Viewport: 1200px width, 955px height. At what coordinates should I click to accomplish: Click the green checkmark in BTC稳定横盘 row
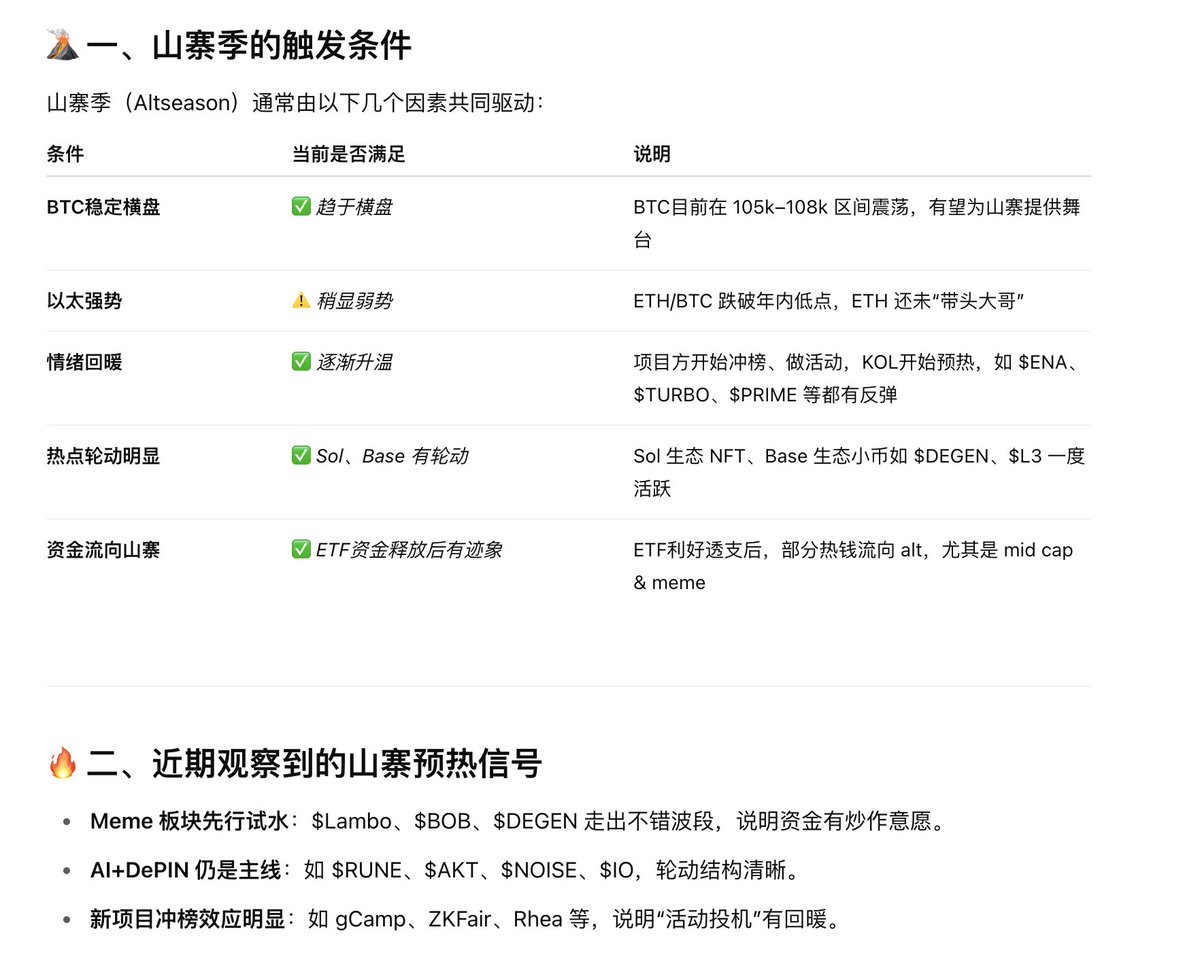[x=300, y=207]
